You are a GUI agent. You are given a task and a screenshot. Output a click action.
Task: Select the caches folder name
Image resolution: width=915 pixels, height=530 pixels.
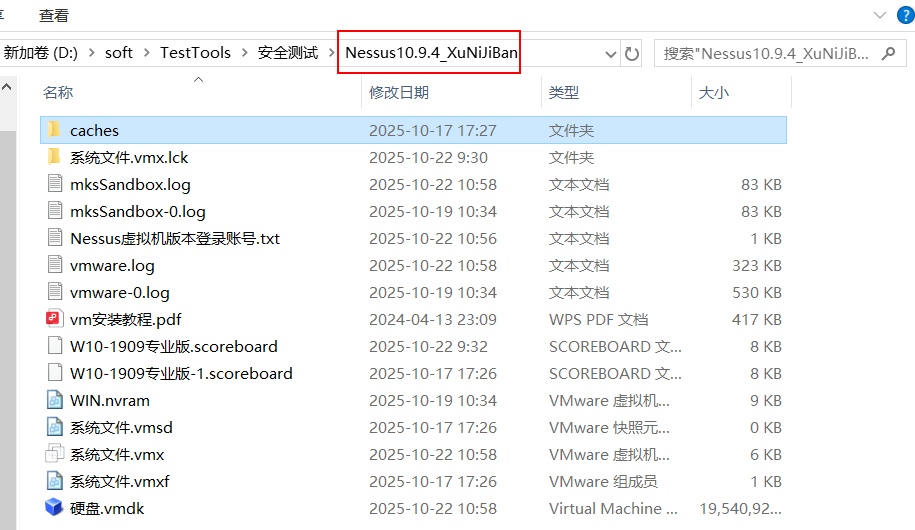(x=95, y=130)
